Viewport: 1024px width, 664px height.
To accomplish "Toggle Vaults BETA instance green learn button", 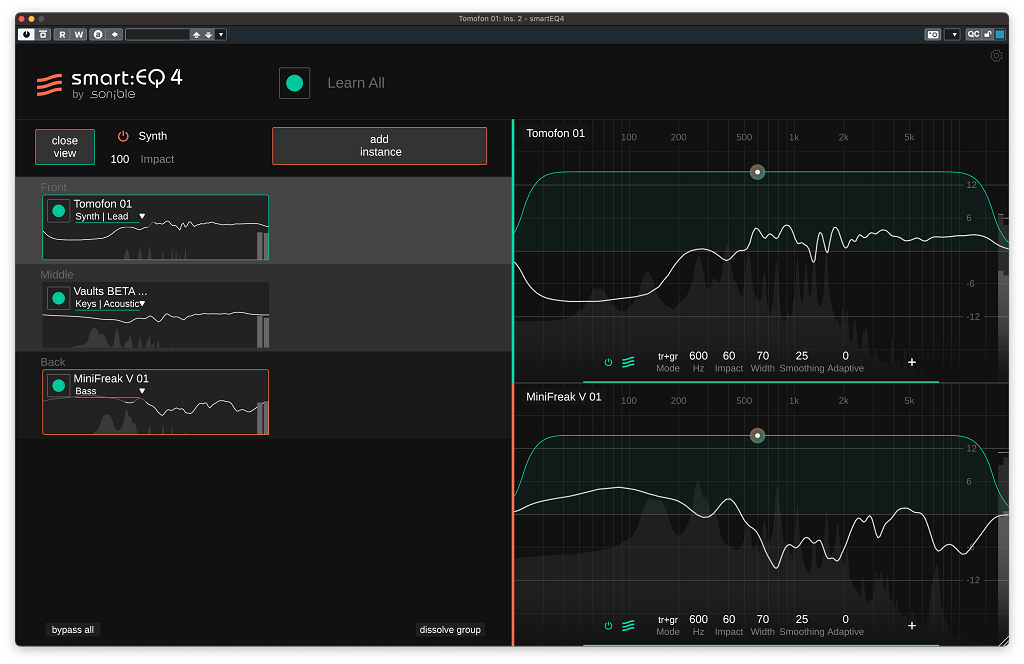I will point(58,298).
